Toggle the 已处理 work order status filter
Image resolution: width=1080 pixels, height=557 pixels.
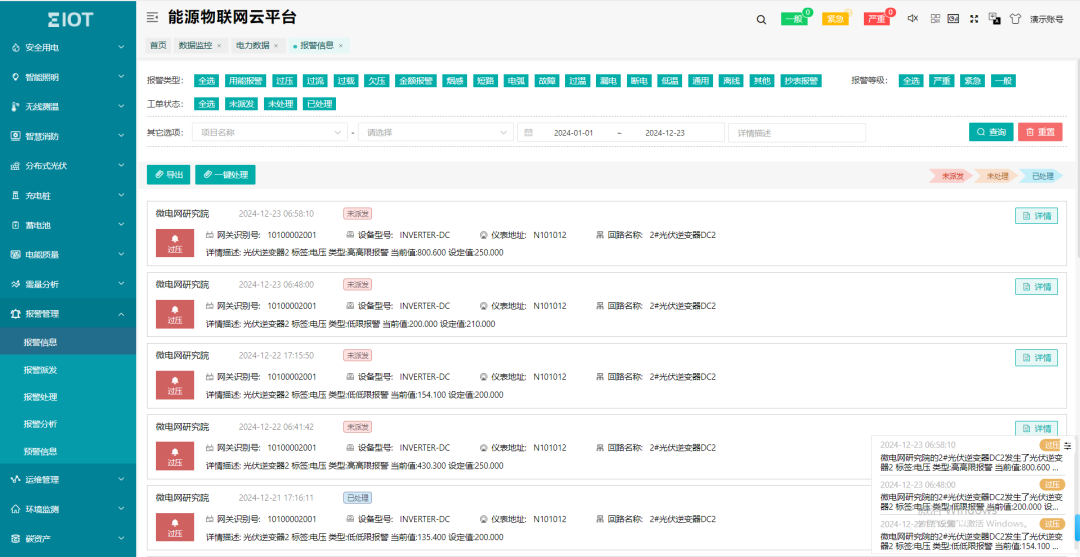point(320,104)
